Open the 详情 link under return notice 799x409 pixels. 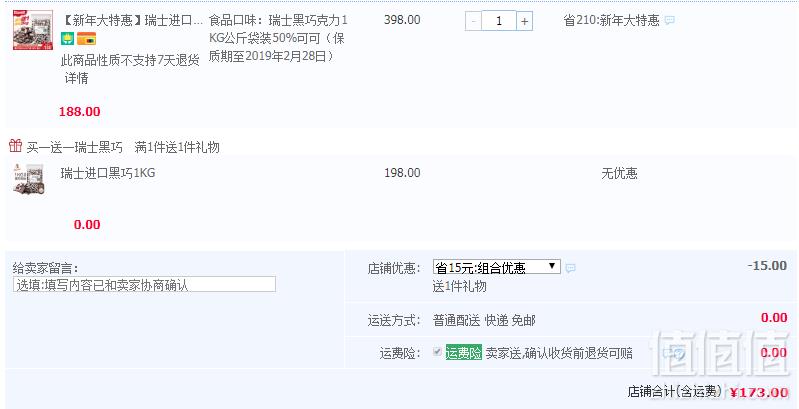point(76,78)
